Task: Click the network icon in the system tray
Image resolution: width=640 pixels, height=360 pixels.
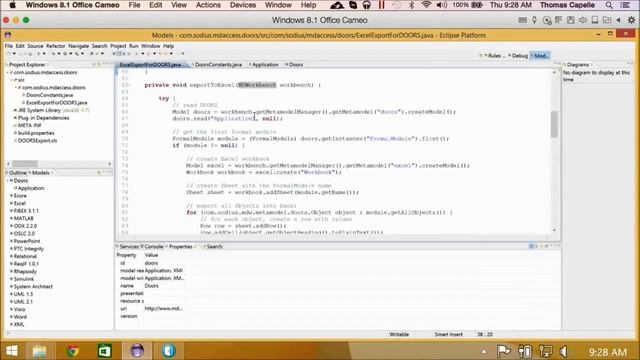Action: (x=545, y=351)
